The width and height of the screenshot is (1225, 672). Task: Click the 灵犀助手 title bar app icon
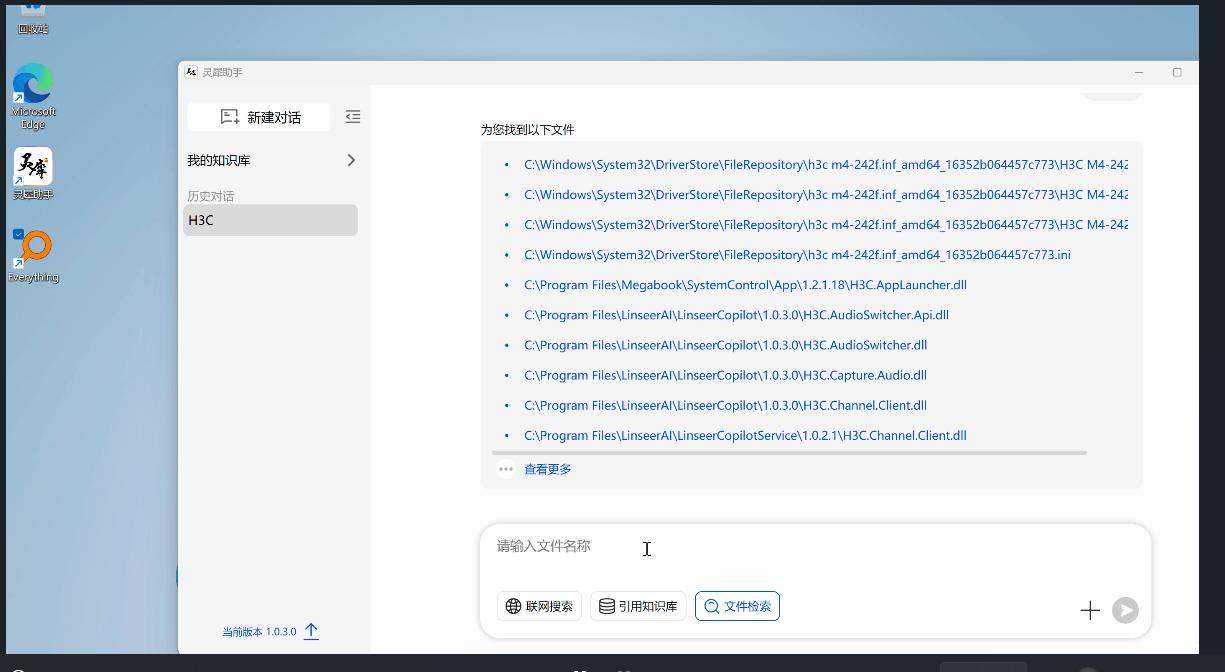click(191, 72)
